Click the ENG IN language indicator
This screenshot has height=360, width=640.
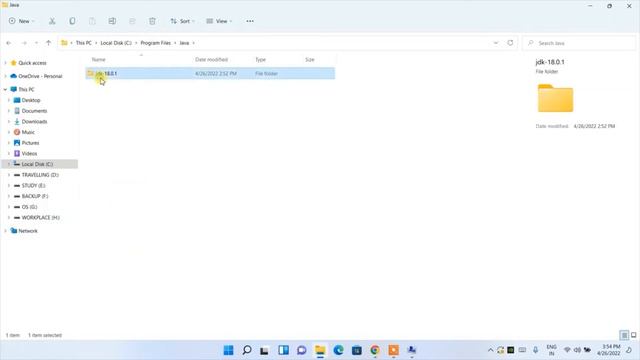(551, 350)
